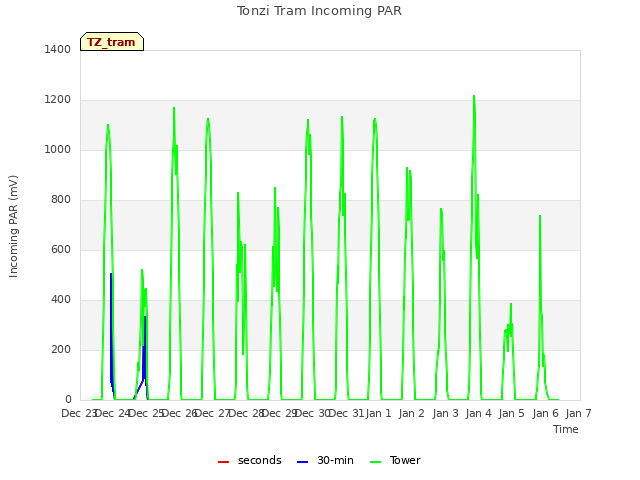This screenshot has width=640, height=480.
Task: Toggle the 30-min legend entry
Action: coord(325,460)
